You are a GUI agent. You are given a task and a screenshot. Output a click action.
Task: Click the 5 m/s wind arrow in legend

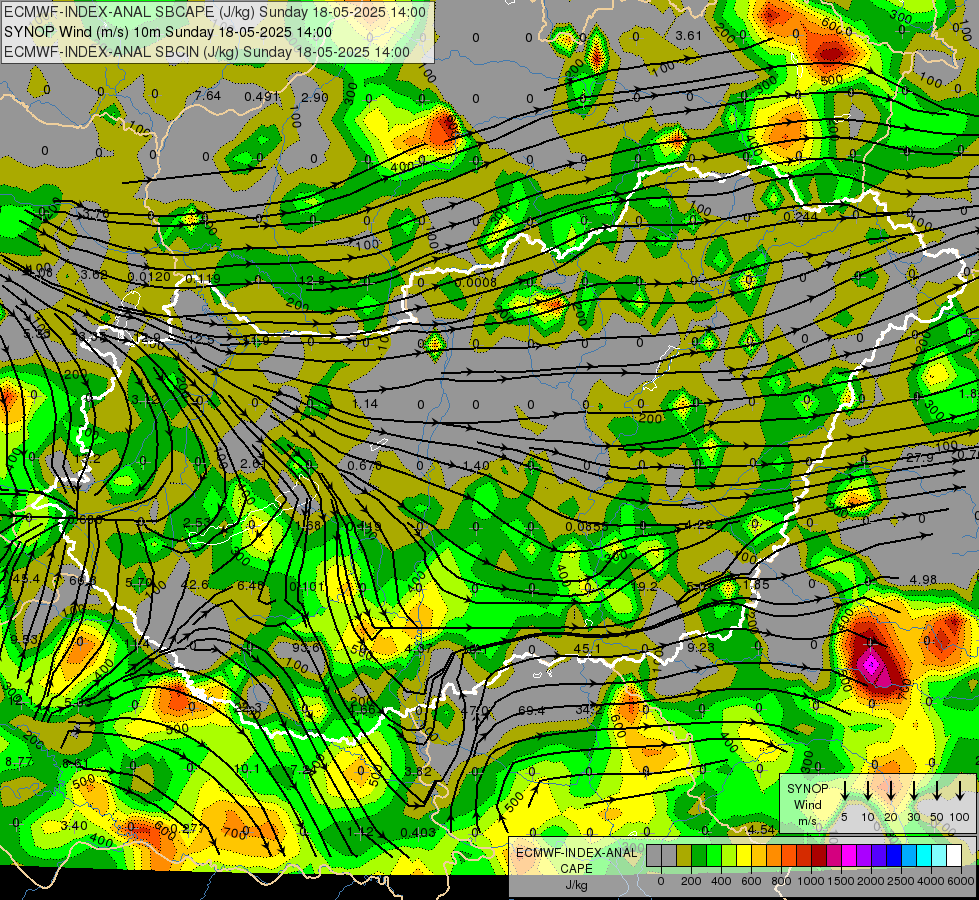[x=845, y=790]
